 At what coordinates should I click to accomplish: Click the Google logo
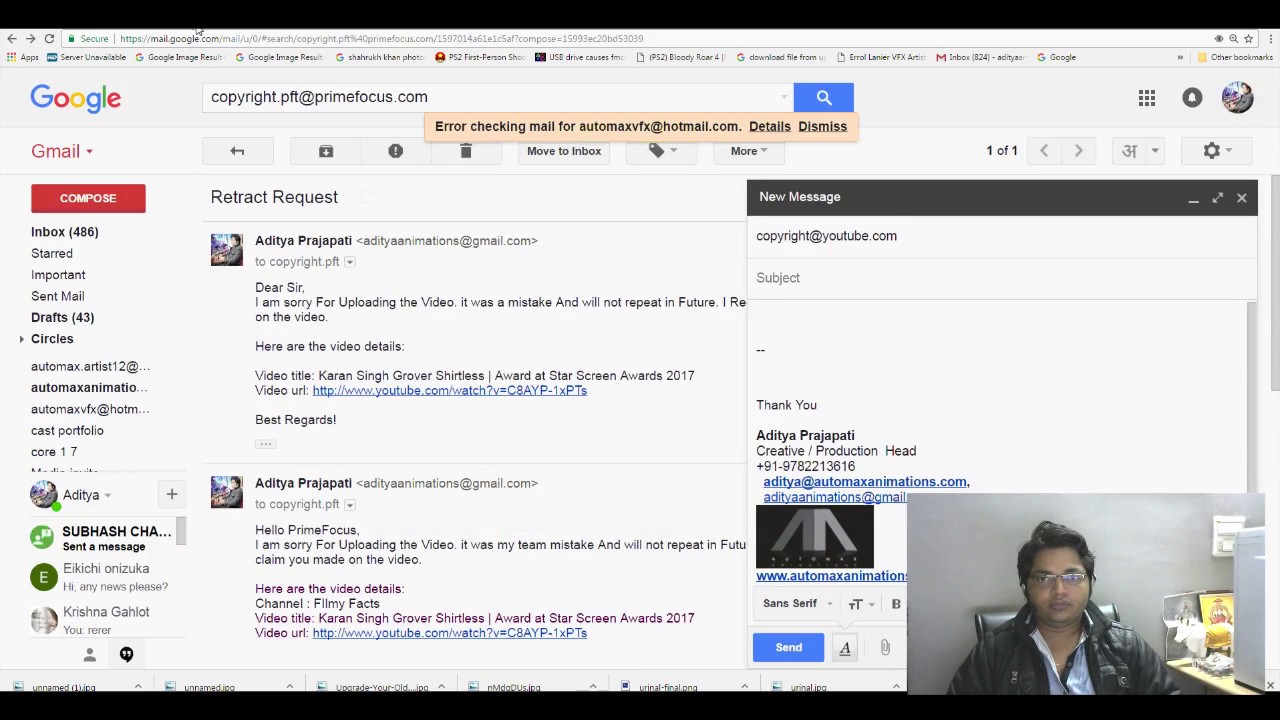tap(75, 98)
